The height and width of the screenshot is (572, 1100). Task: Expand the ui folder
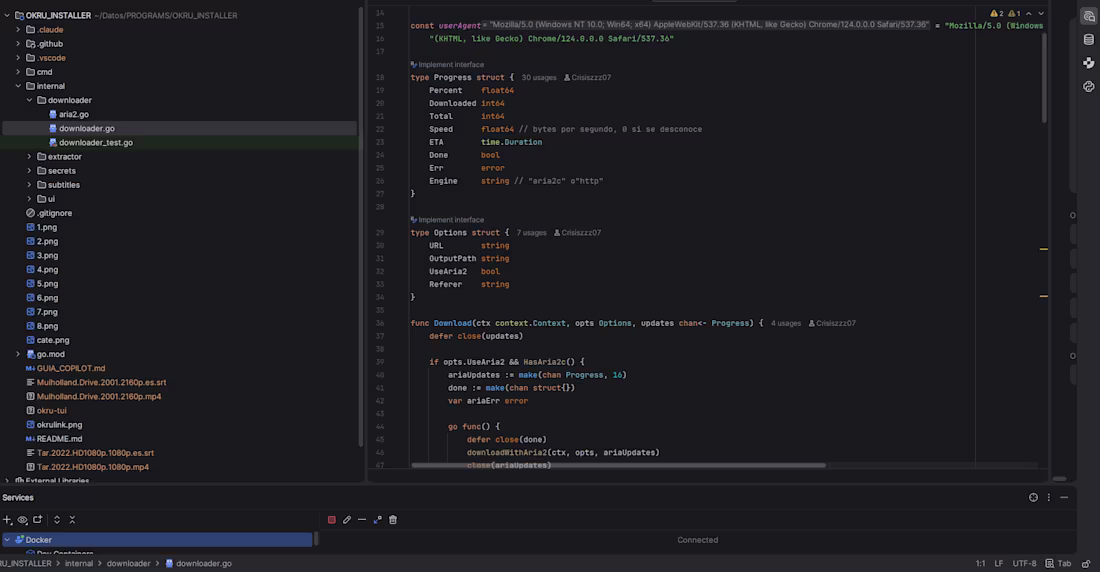[29, 199]
